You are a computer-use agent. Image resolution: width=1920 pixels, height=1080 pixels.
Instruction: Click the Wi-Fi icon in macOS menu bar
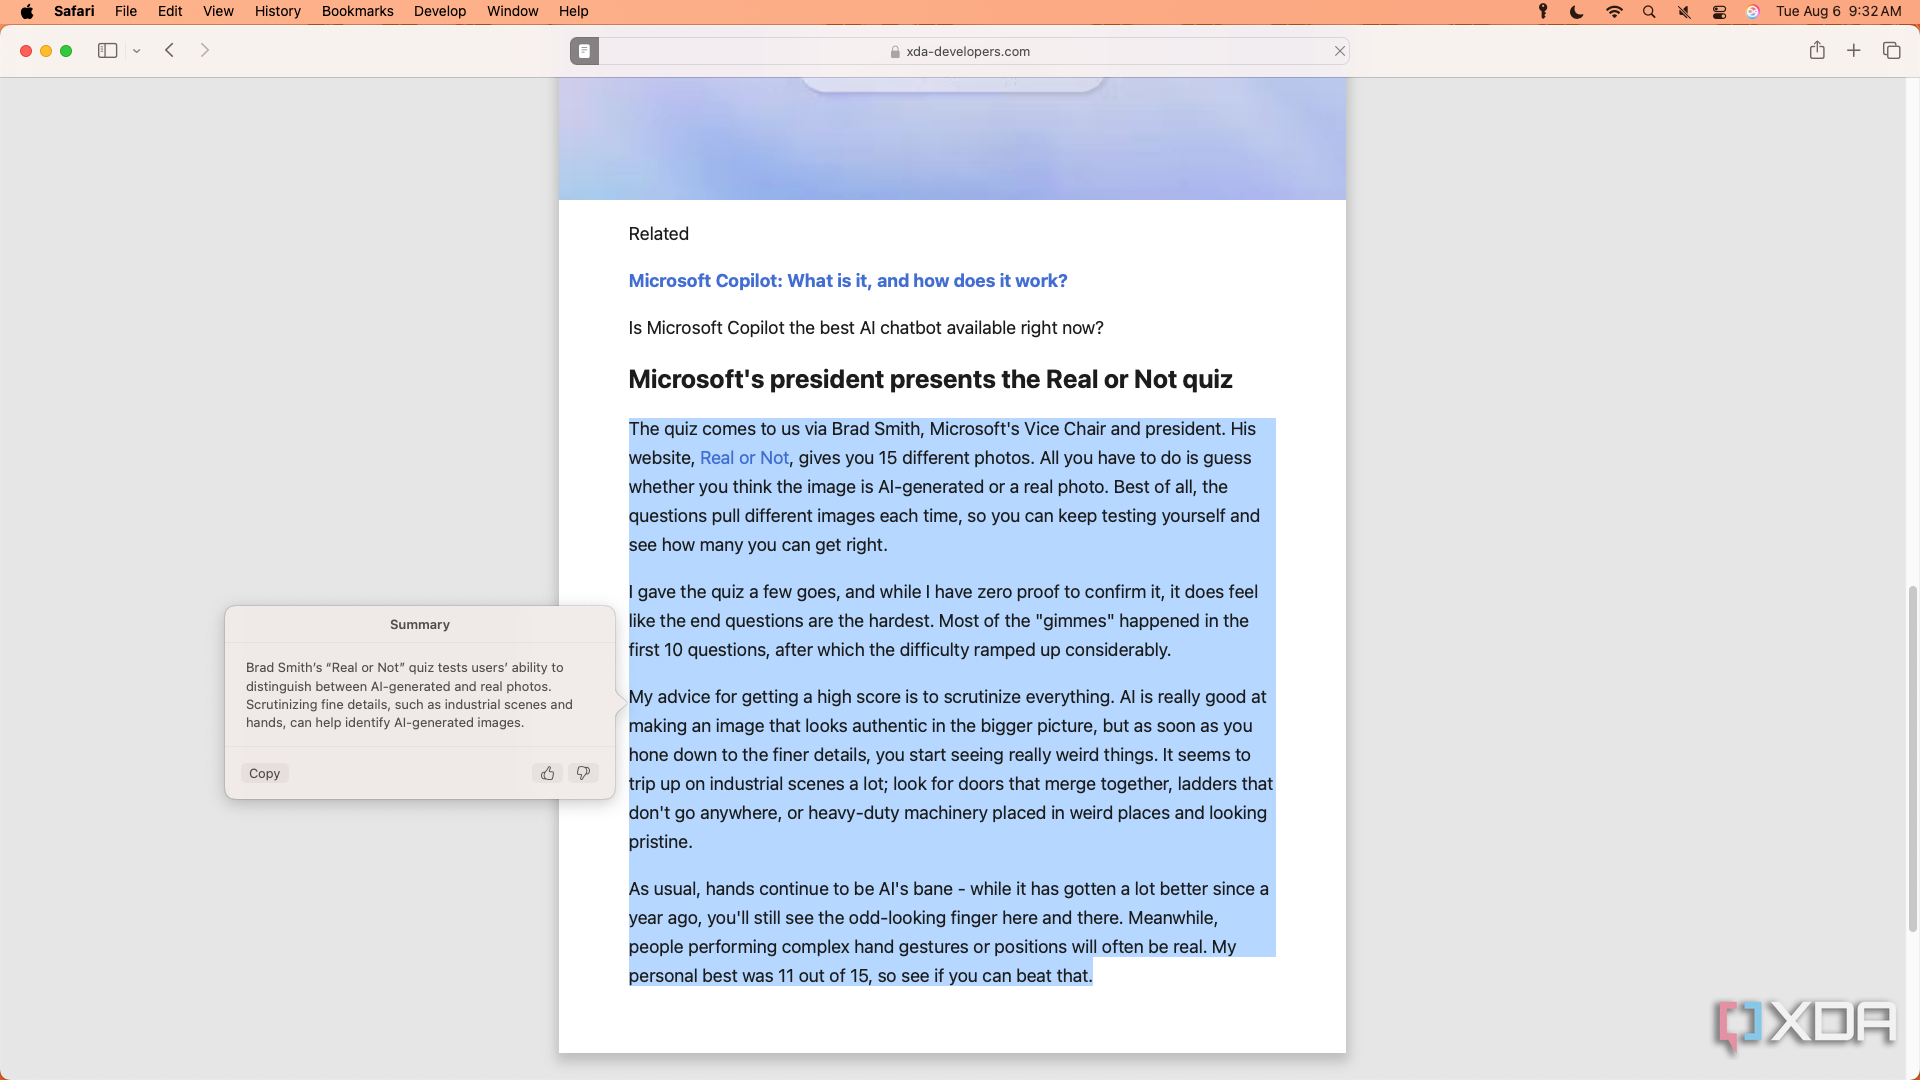pyautogui.click(x=1613, y=11)
